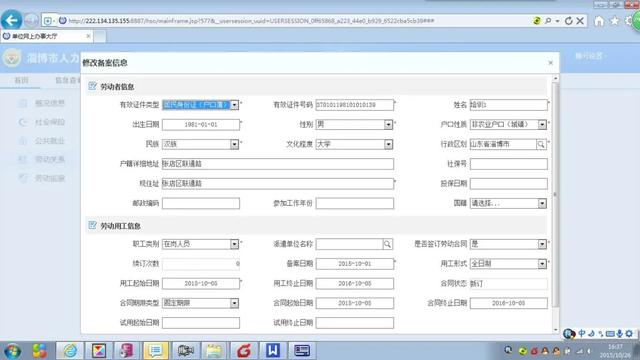Open a new blank browser tab

tap(100, 37)
